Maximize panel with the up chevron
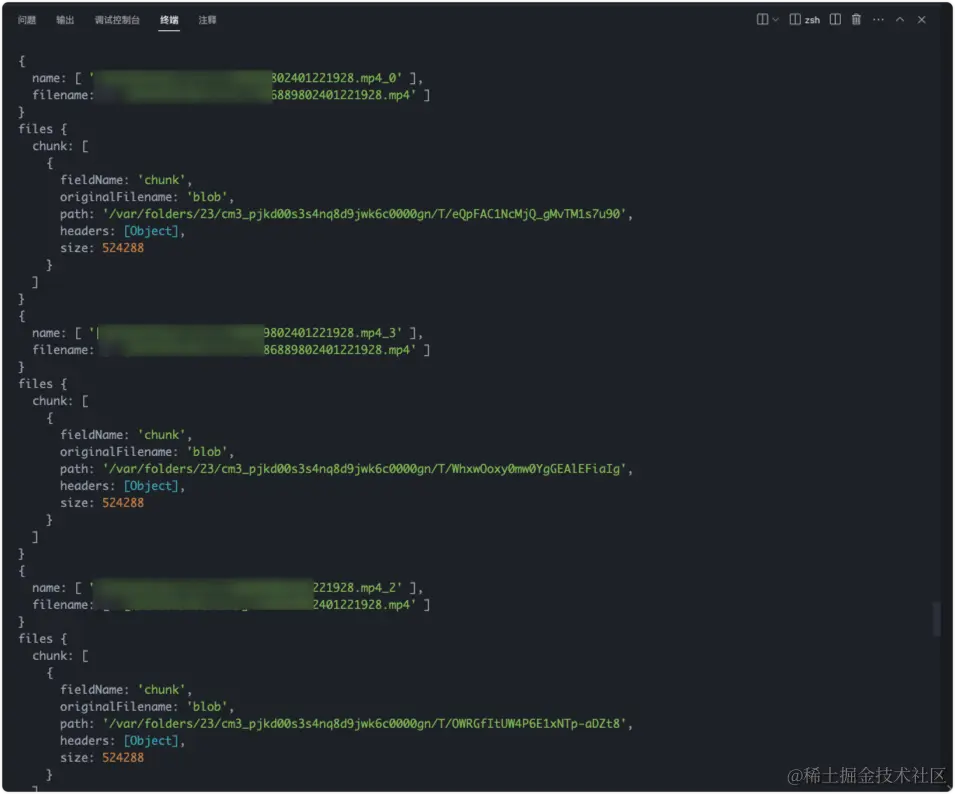The image size is (955, 794). (900, 19)
